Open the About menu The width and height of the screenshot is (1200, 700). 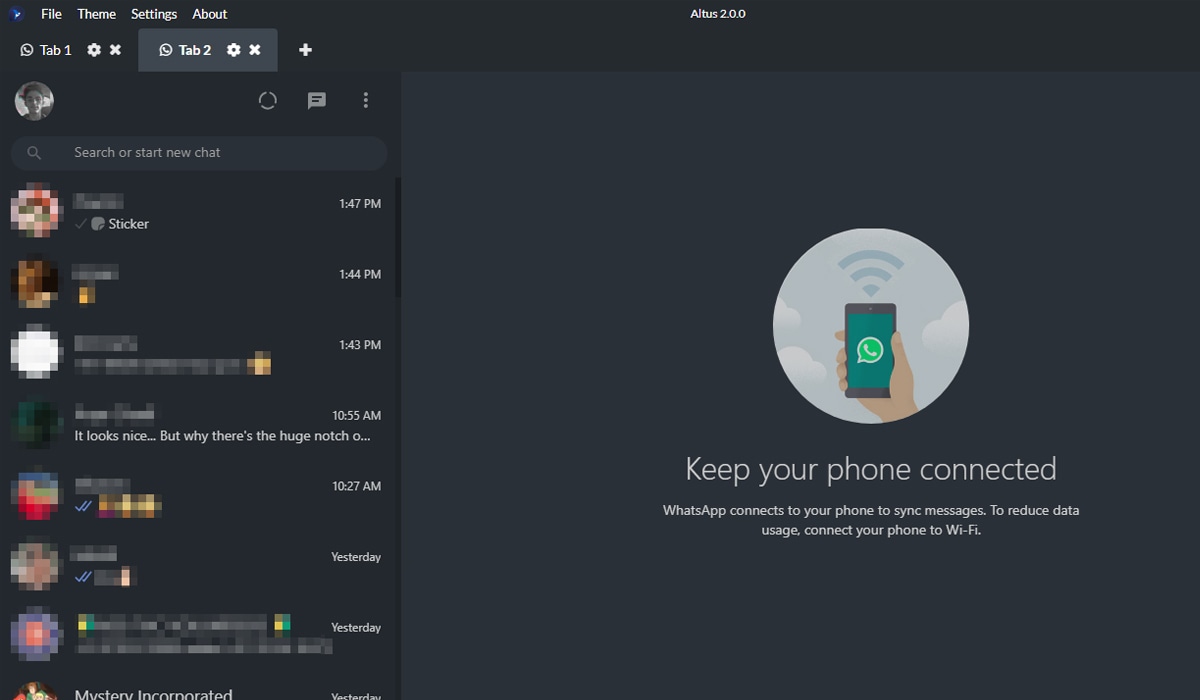pos(210,14)
